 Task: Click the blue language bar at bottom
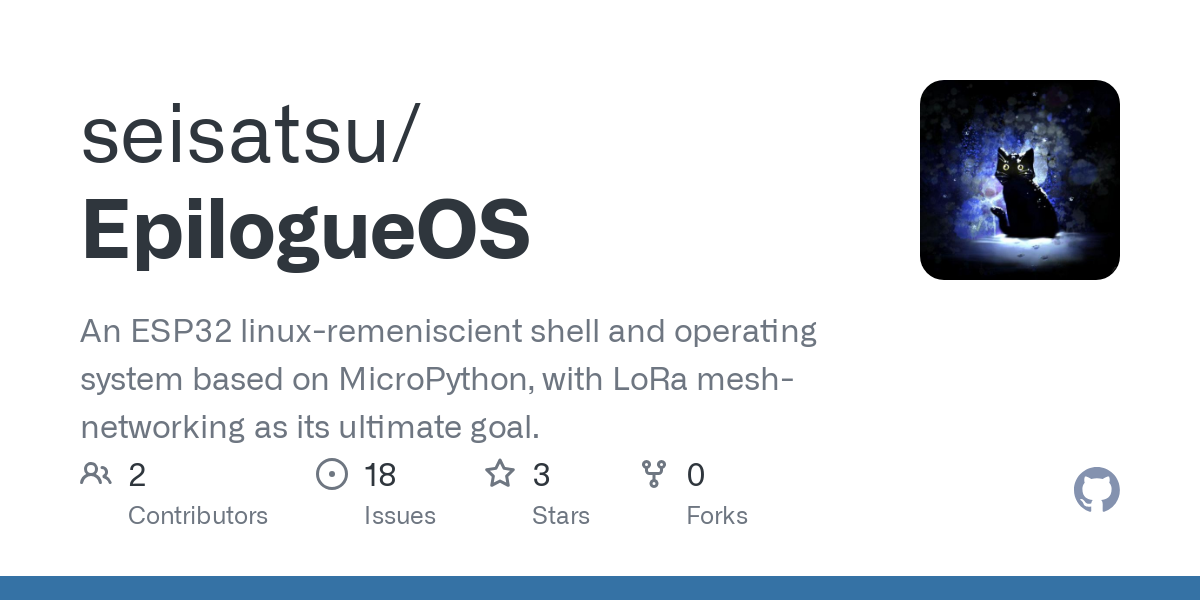click(x=600, y=588)
